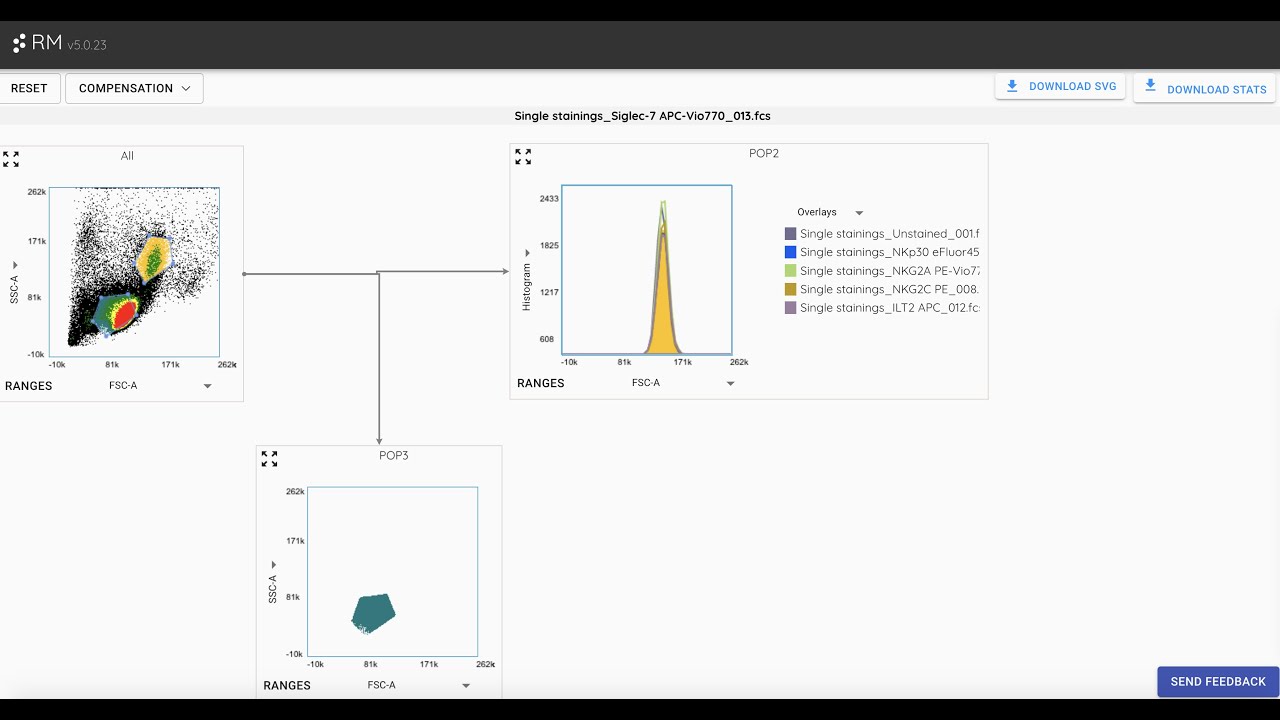Click Unstained overlay color swatch
The image size is (1280, 720).
tap(791, 234)
